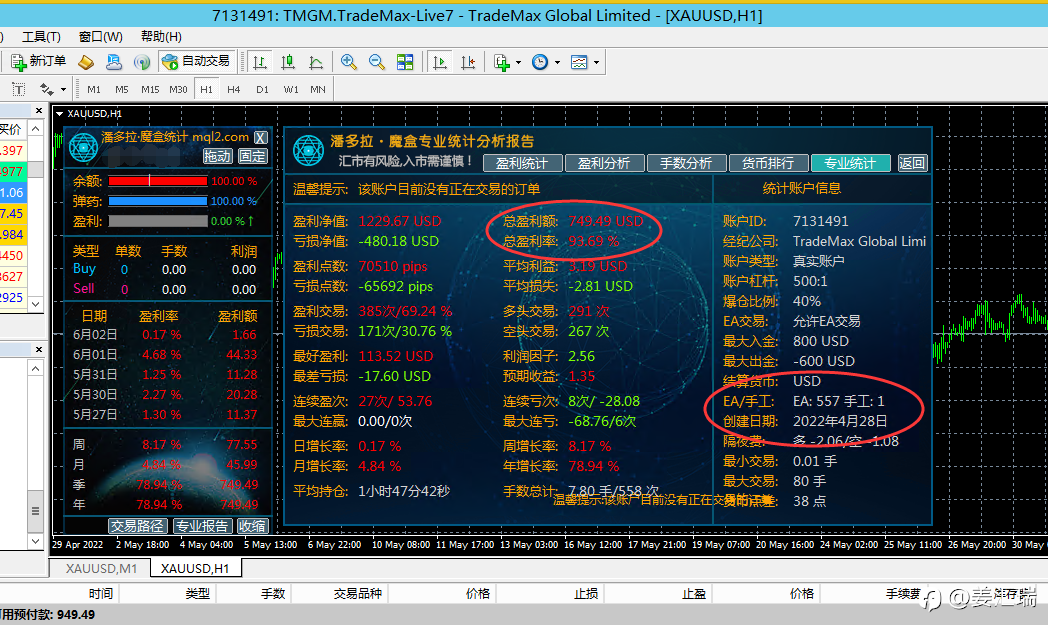1048x638 pixels.
Task: Close the navigator panel
Action: tap(39, 349)
